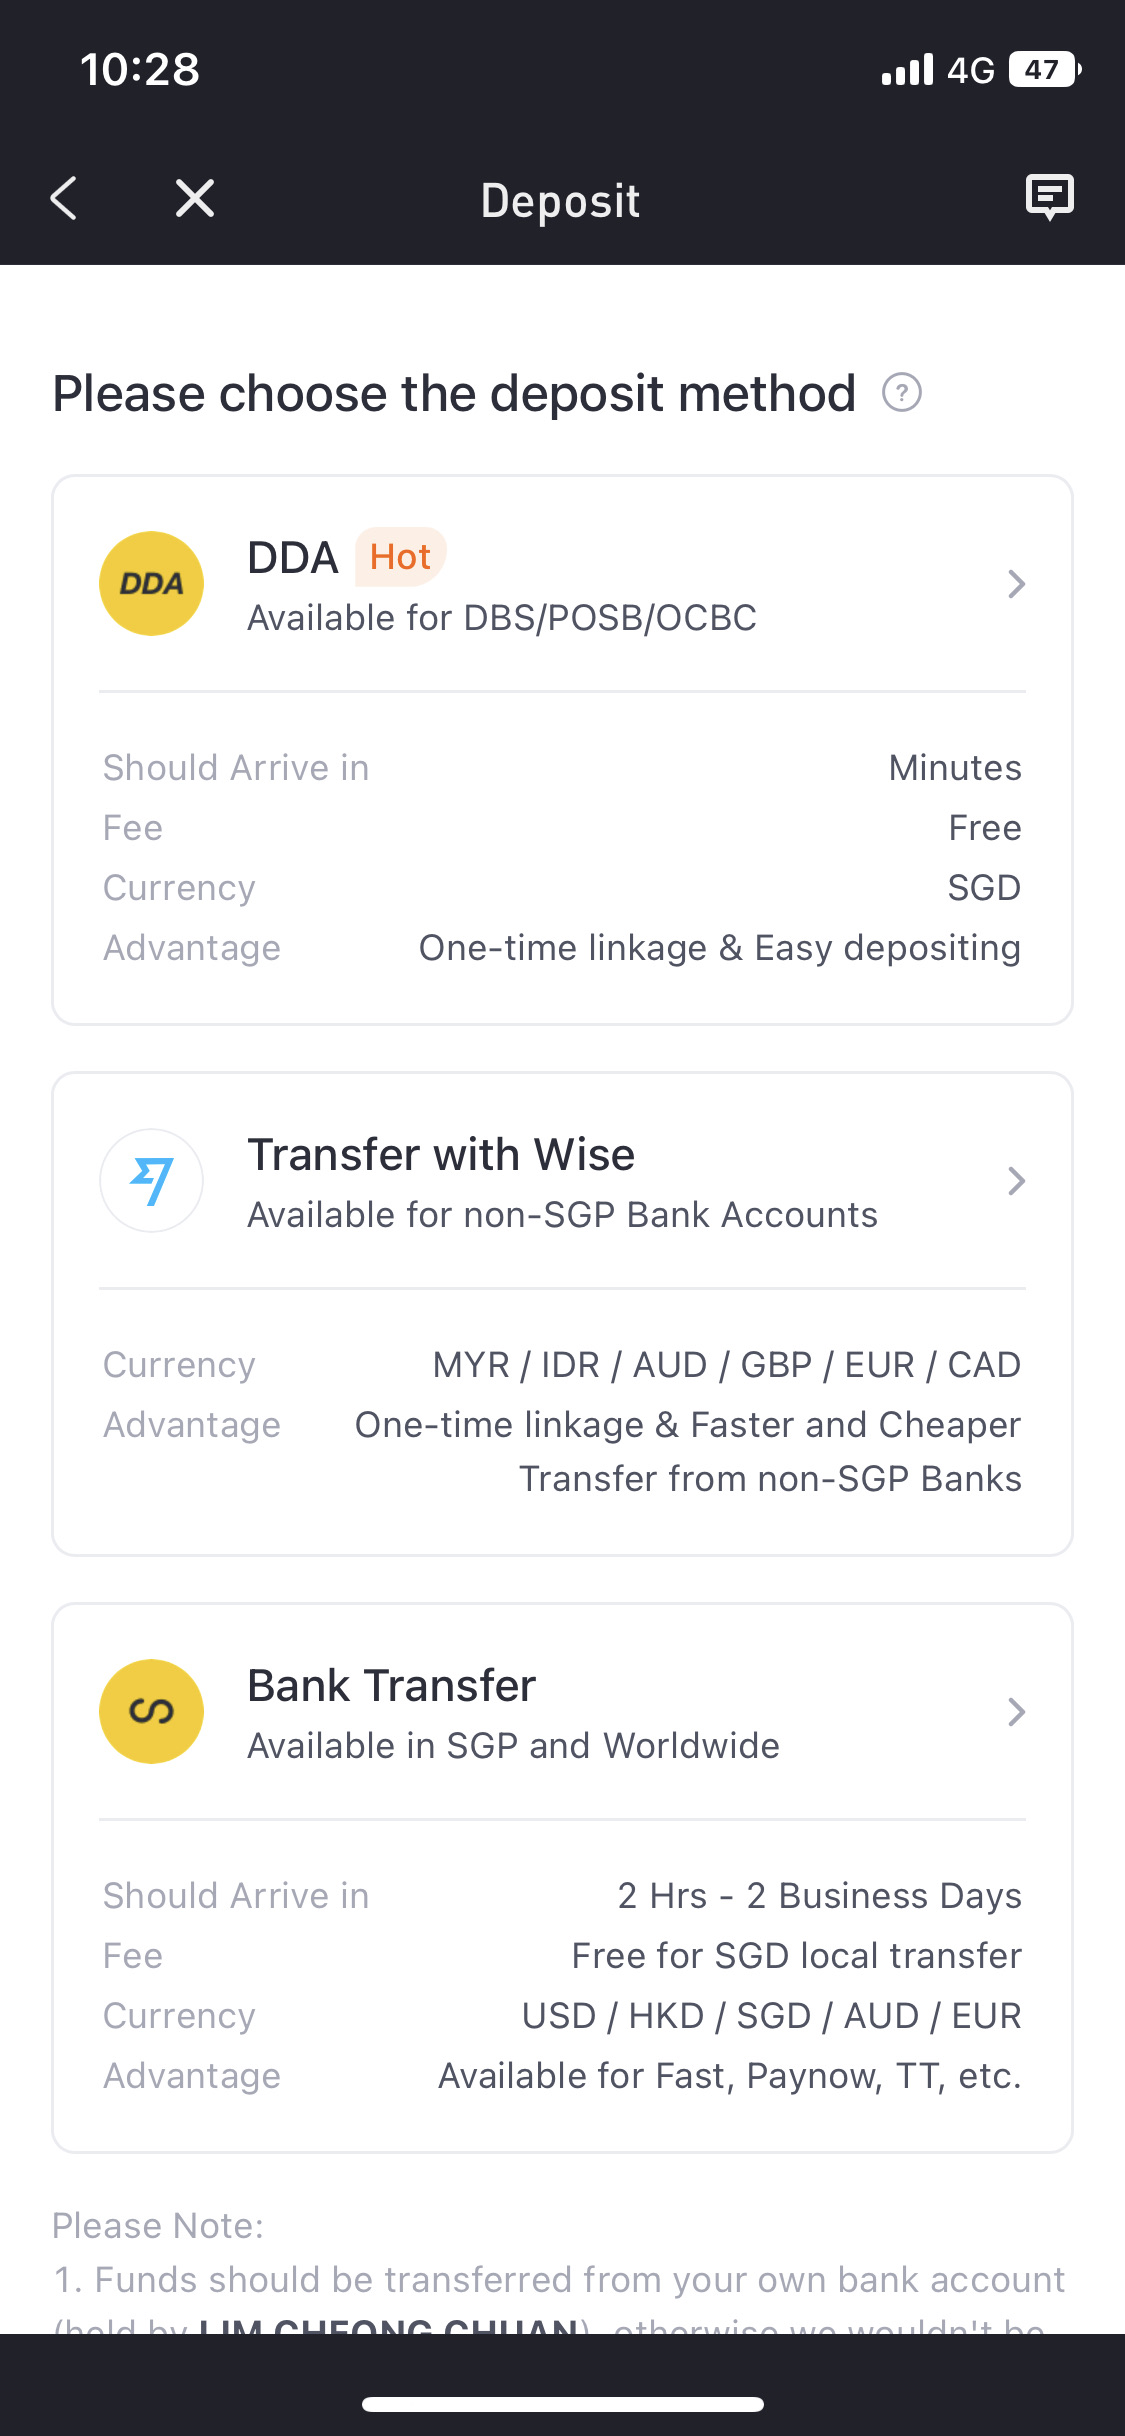Tap the Wise logo icon
The height and width of the screenshot is (2436, 1125).
click(x=151, y=1181)
